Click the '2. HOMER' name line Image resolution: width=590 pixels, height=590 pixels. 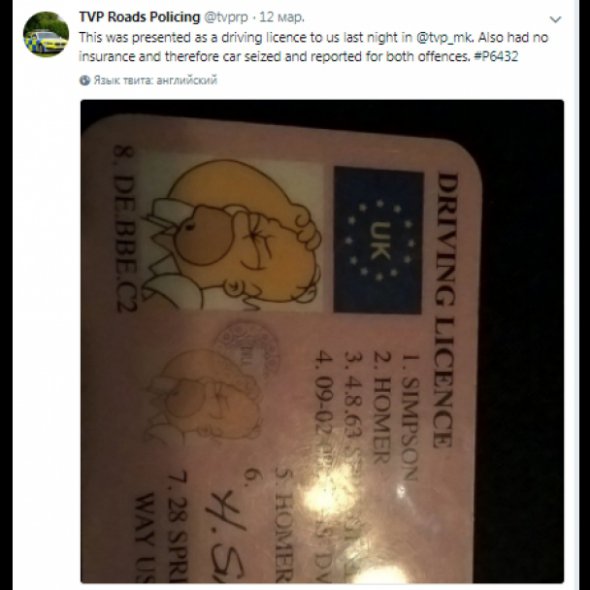click(x=381, y=408)
